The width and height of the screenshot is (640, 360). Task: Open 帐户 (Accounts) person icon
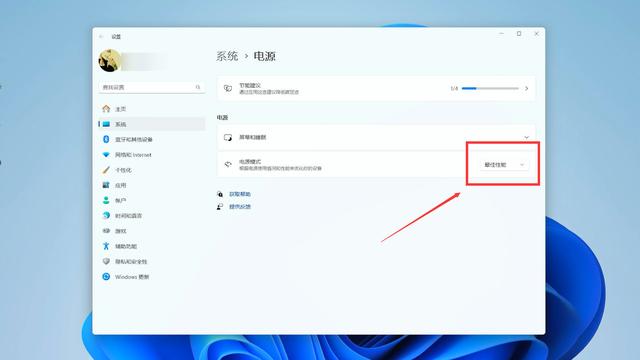coord(106,200)
